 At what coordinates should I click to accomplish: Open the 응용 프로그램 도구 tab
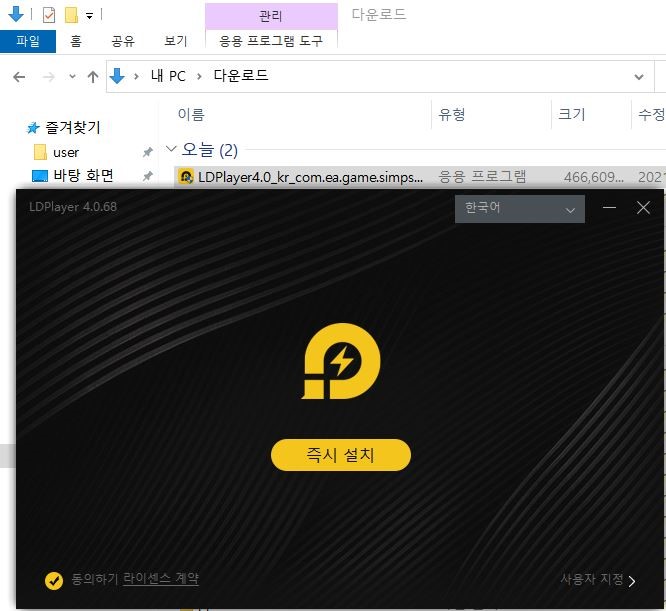pyautogui.click(x=271, y=41)
